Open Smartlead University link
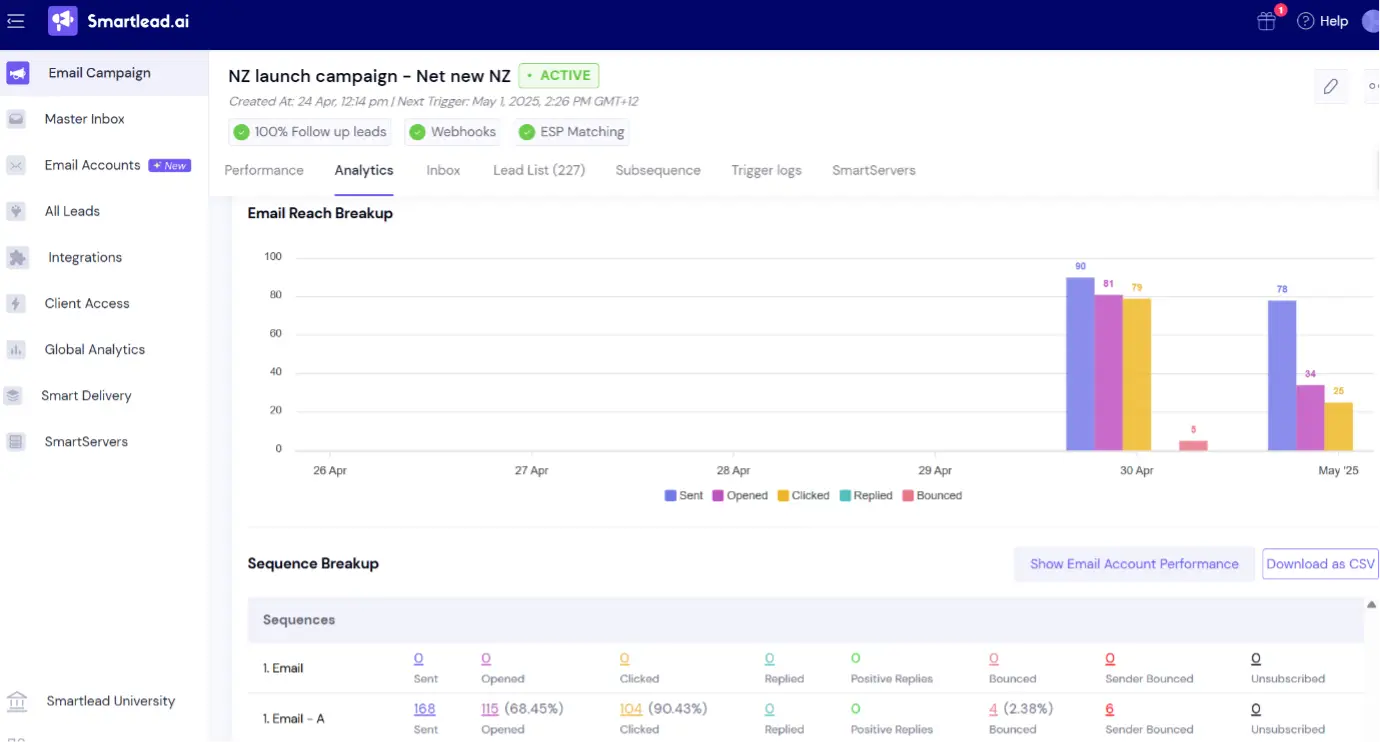The height and width of the screenshot is (745, 1384). click(x=111, y=701)
